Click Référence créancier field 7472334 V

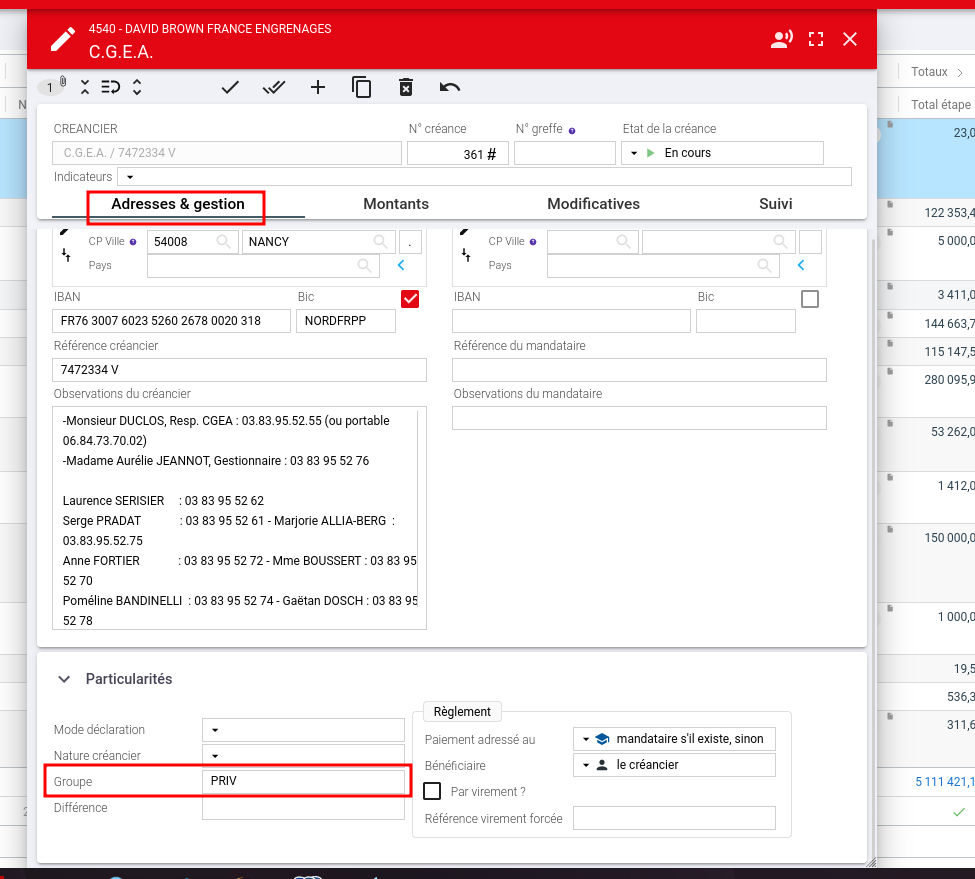pyautogui.click(x=239, y=370)
